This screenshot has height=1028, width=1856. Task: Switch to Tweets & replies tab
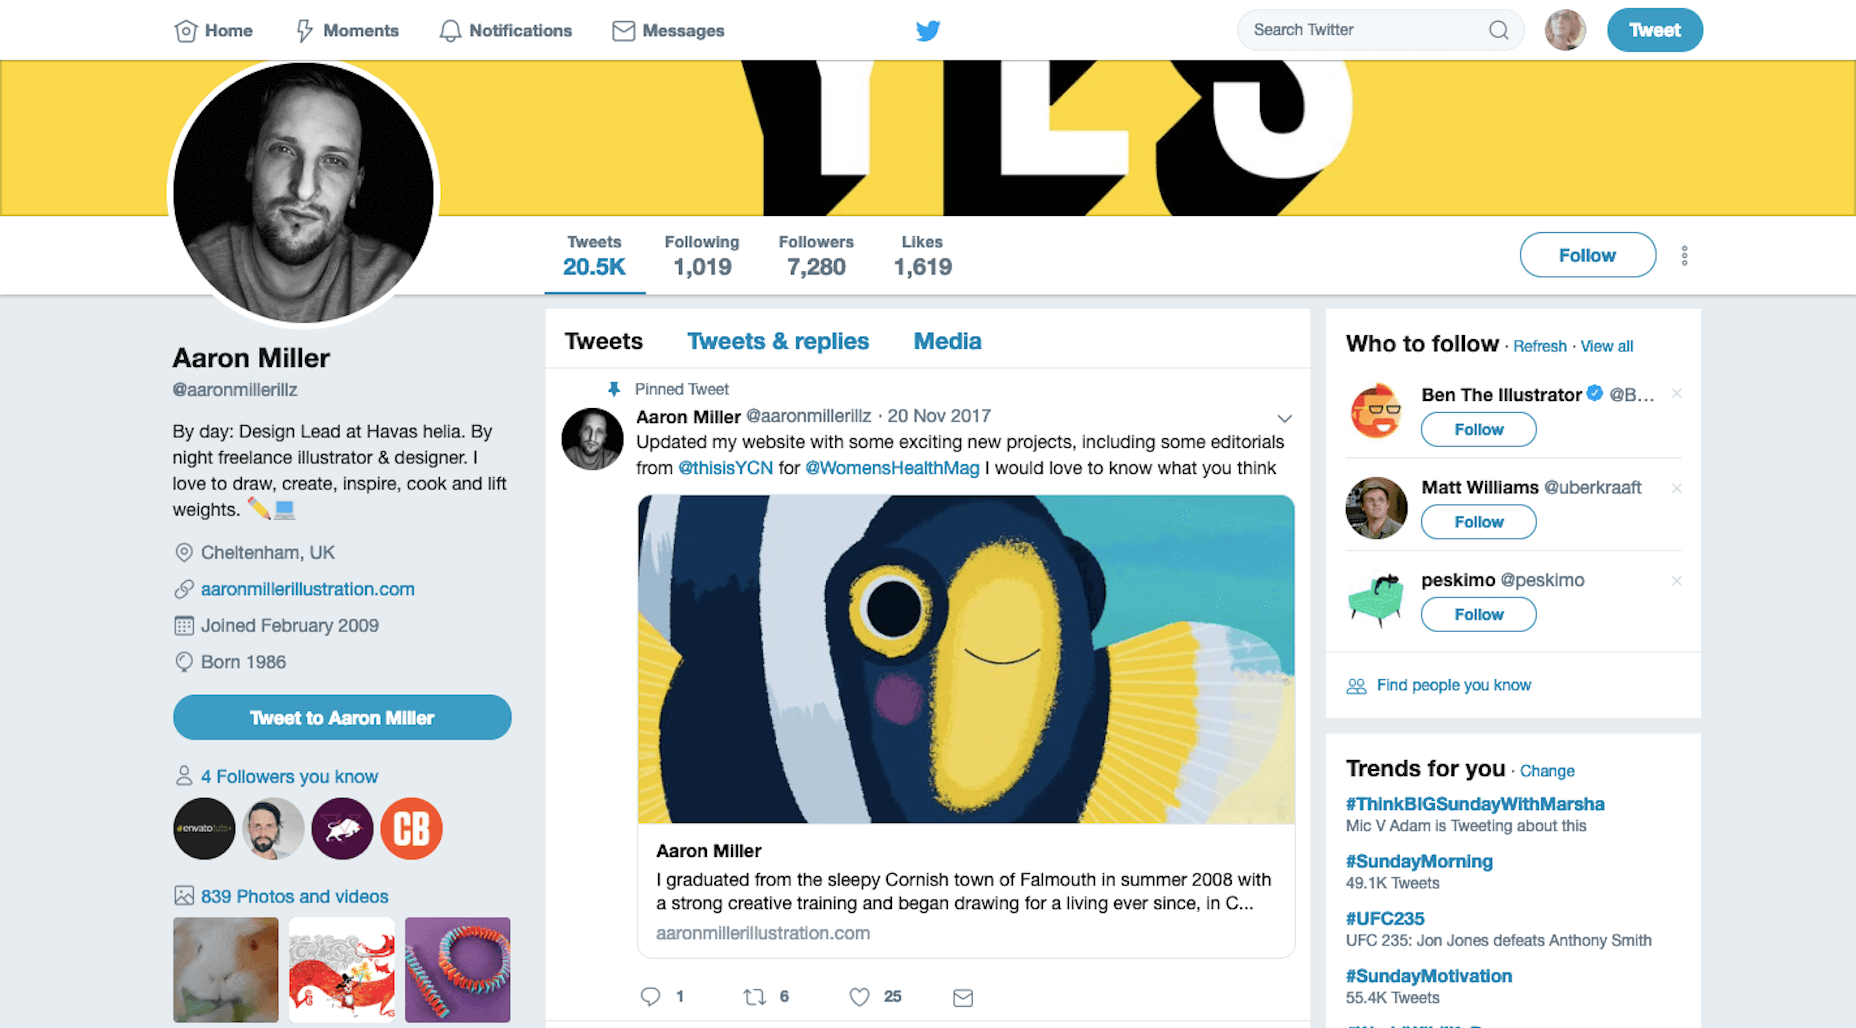click(x=778, y=341)
